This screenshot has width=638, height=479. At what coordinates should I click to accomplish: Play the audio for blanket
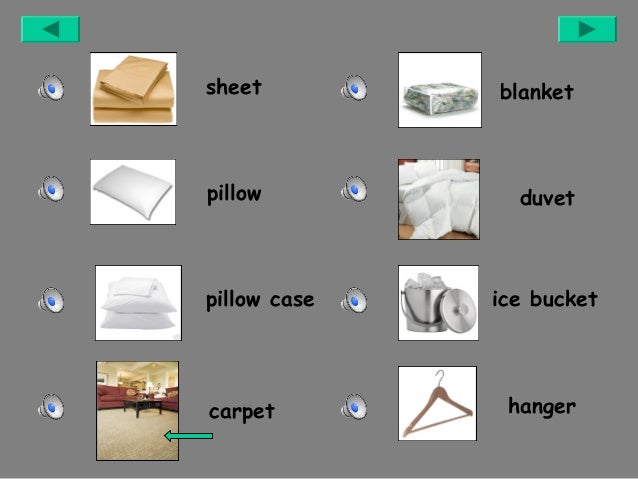(354, 87)
